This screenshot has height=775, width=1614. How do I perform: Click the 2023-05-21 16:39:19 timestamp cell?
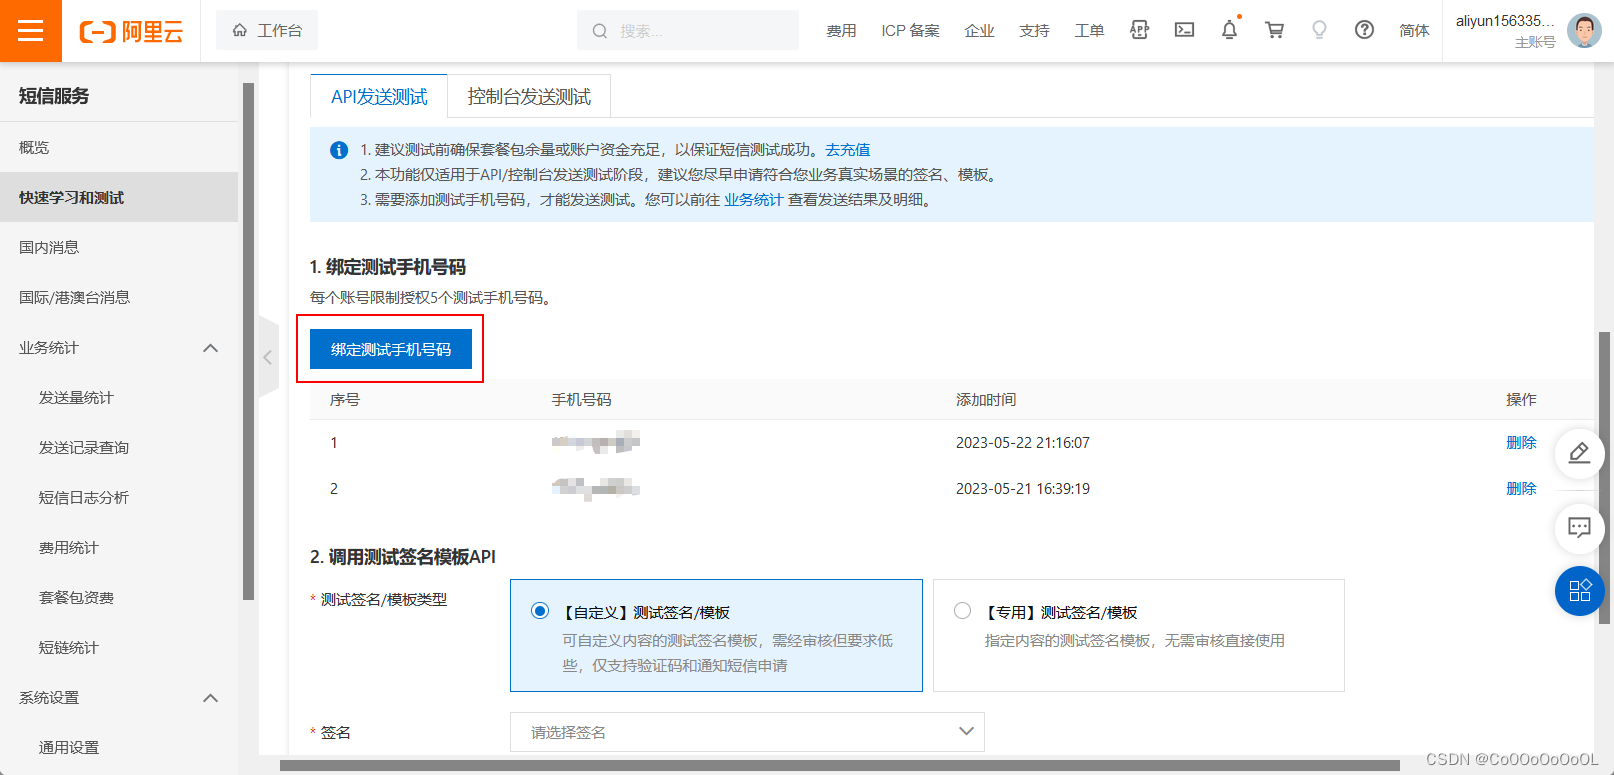[x=1022, y=488]
